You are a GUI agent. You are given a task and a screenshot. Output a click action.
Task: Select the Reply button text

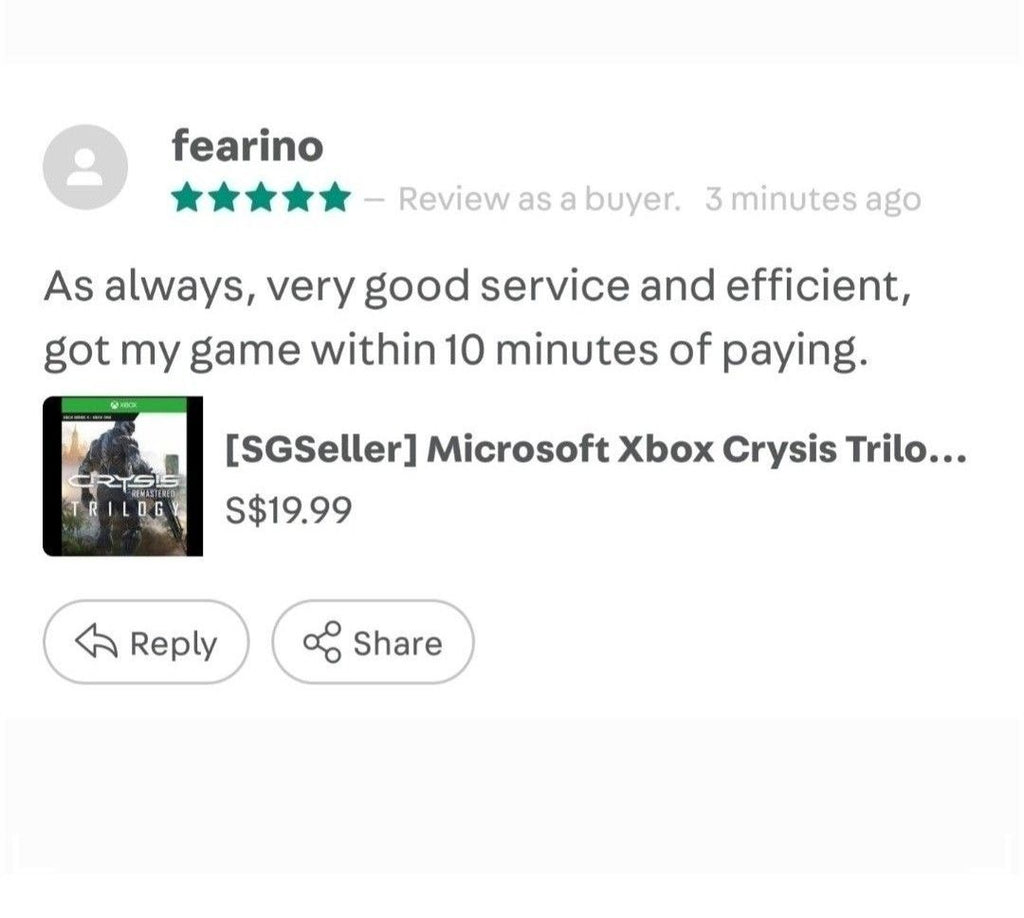tap(173, 645)
